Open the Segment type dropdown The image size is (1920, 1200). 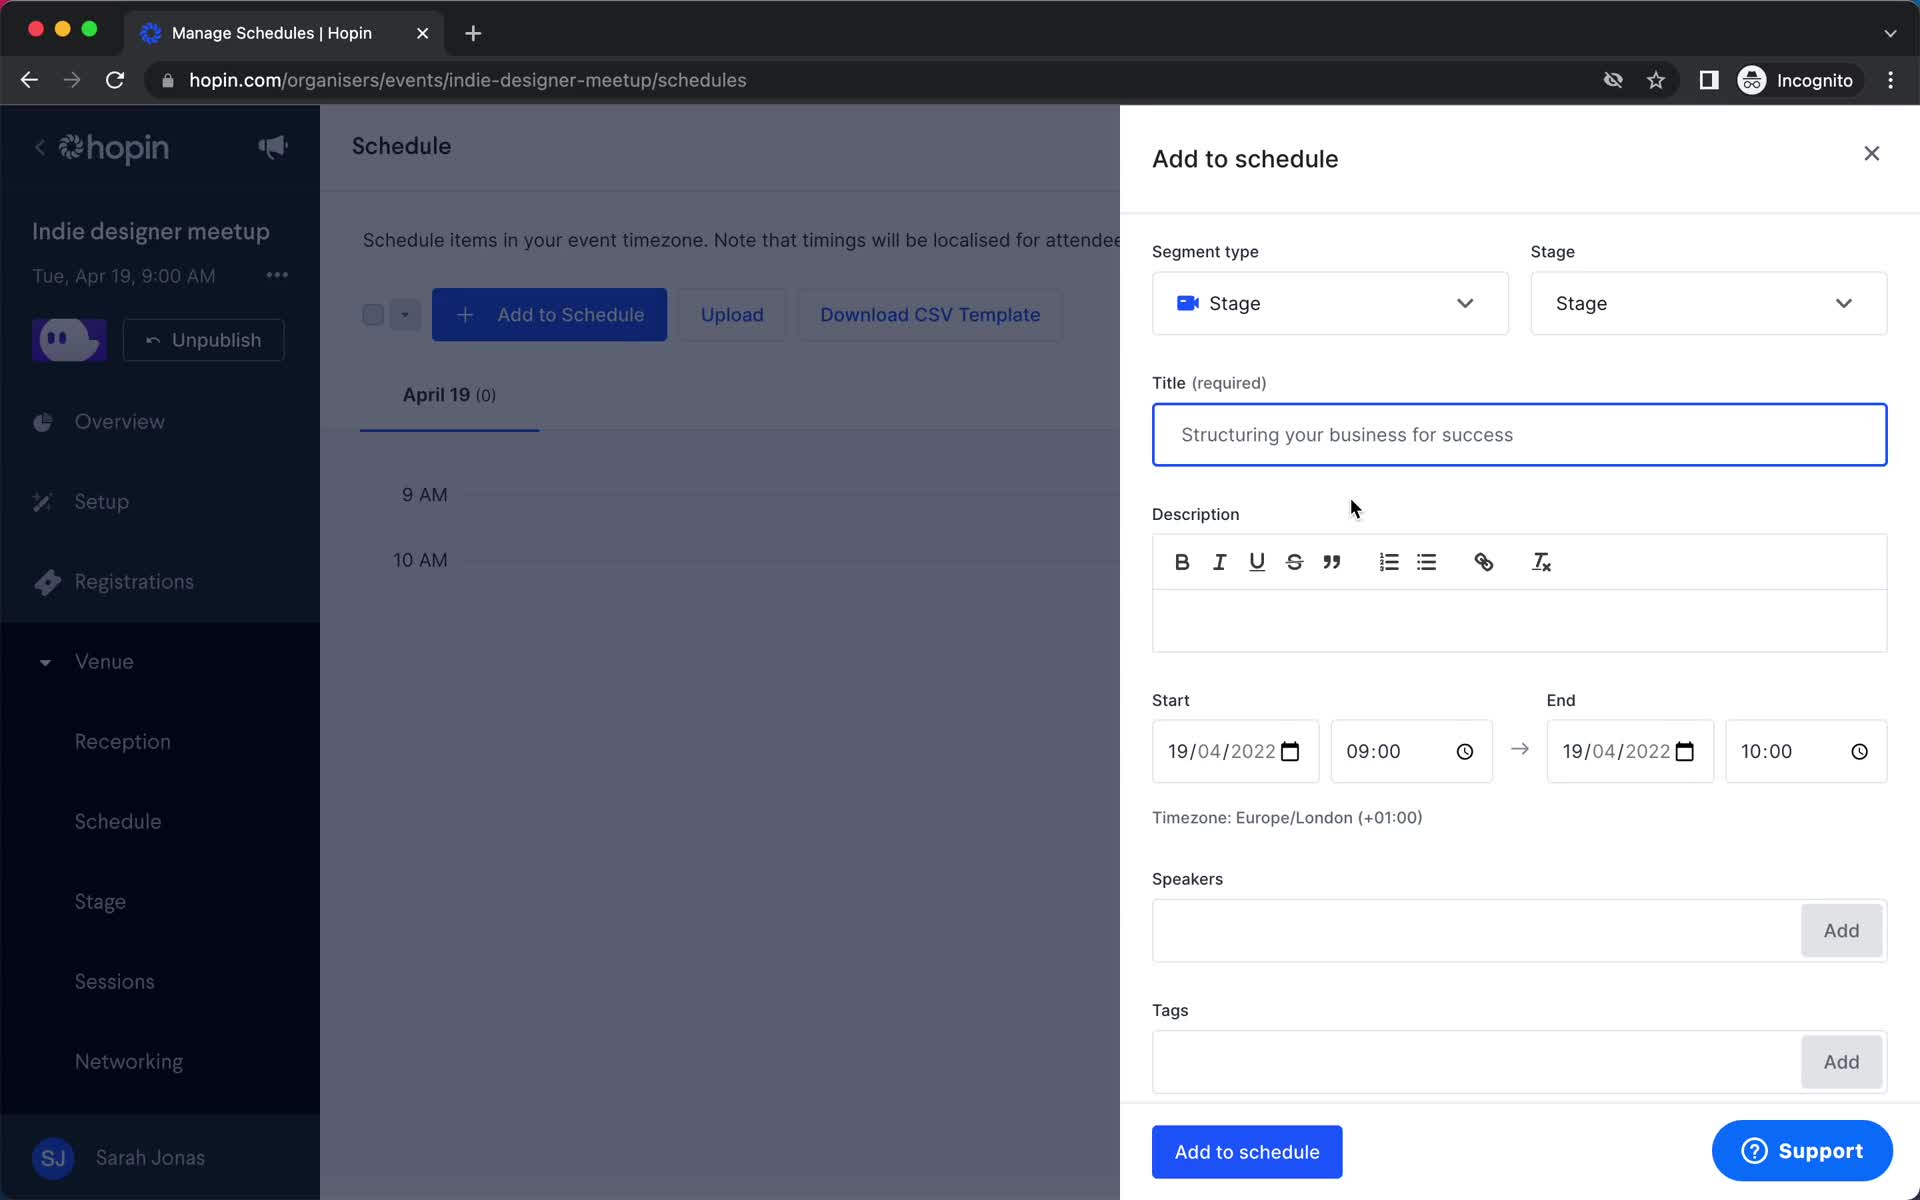(x=1330, y=303)
